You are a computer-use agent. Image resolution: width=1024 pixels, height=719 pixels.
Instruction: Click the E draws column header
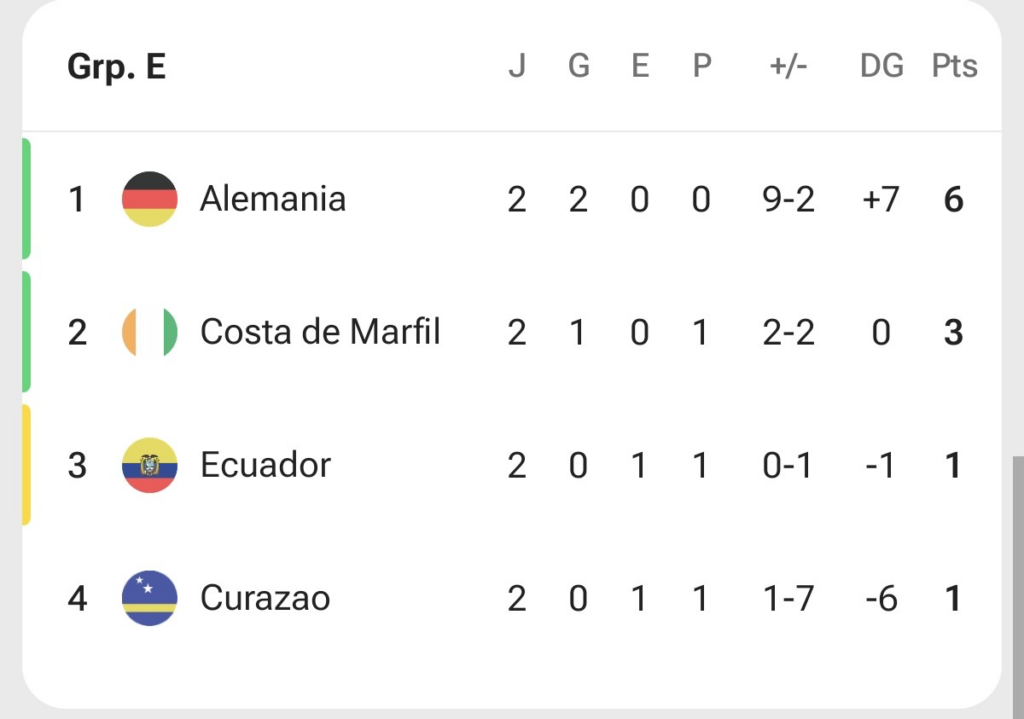point(640,66)
